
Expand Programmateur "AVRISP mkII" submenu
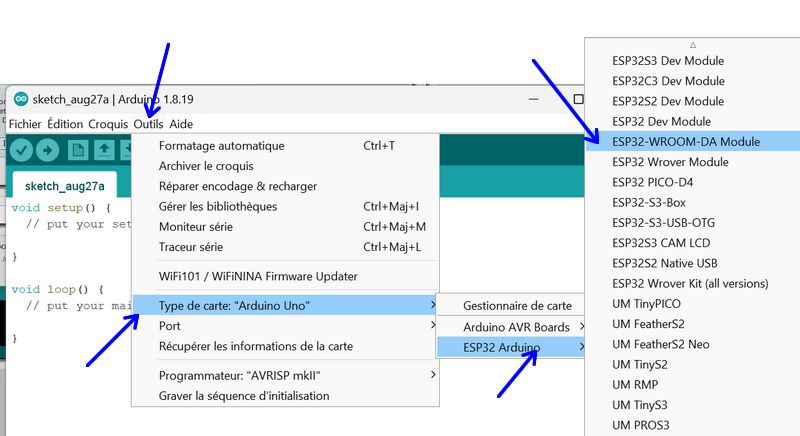pos(285,375)
